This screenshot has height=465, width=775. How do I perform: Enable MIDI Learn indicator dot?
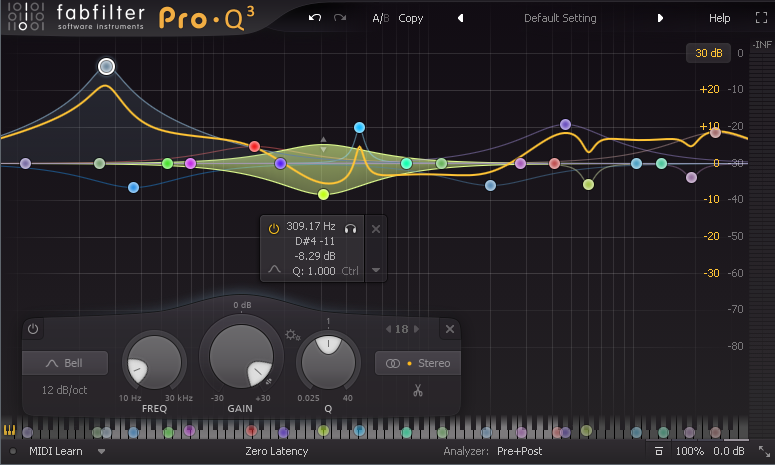pyautogui.click(x=13, y=451)
